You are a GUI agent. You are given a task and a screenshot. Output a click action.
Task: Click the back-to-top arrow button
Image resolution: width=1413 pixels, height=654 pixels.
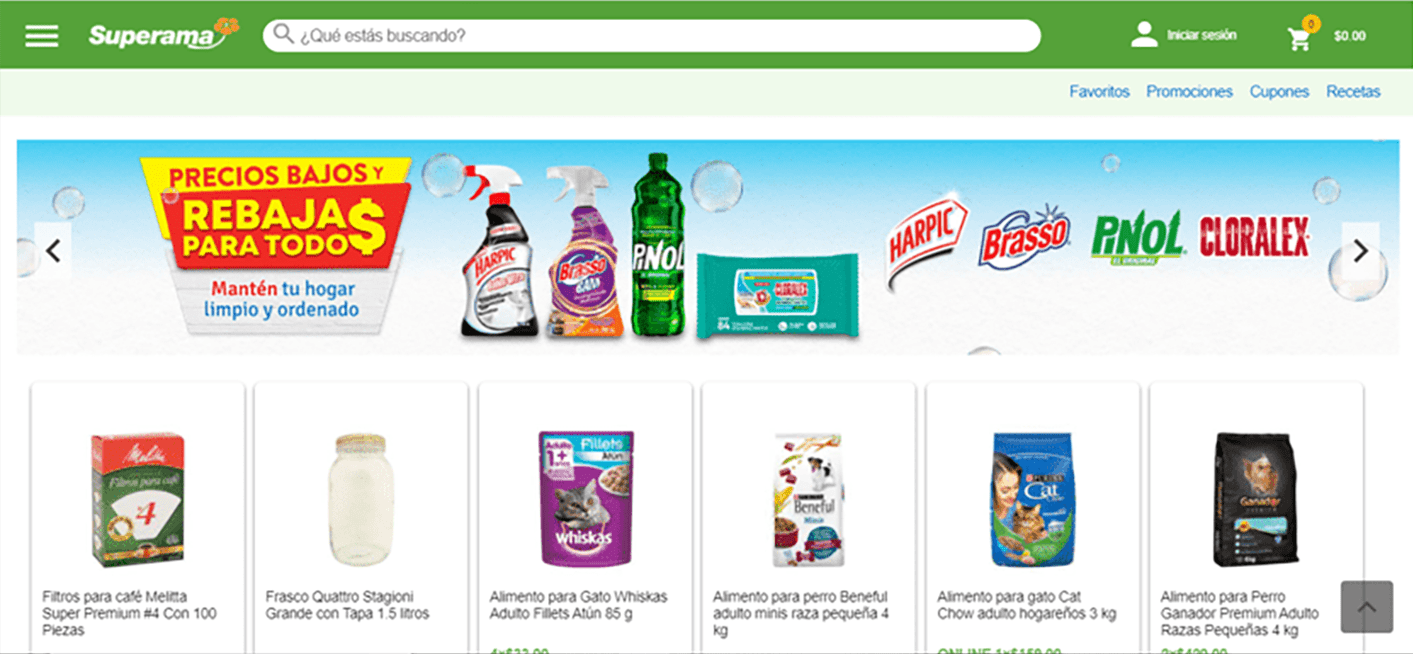click(1366, 607)
